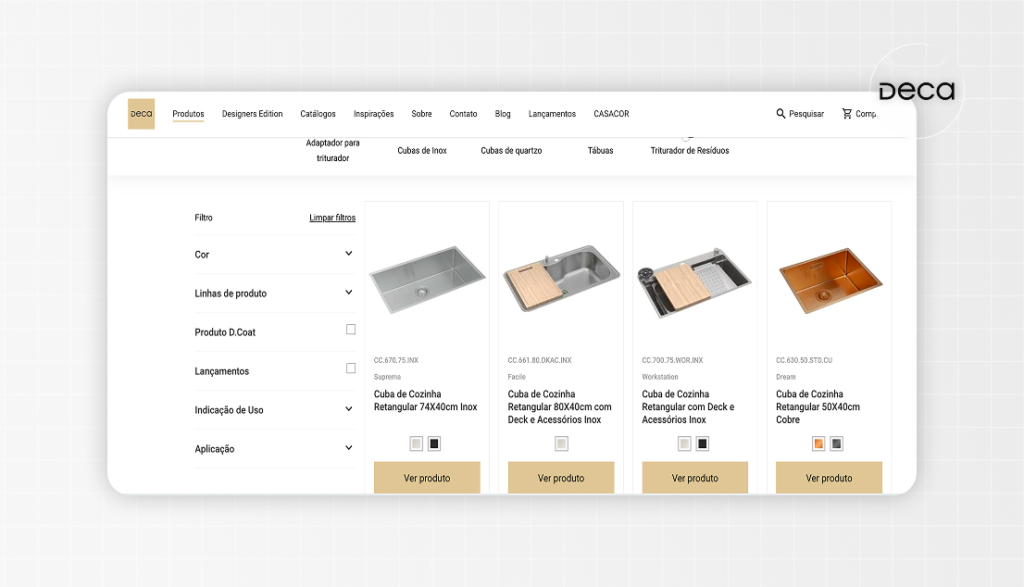Click the Workstation line label
This screenshot has height=587, width=1024.
(x=660, y=377)
